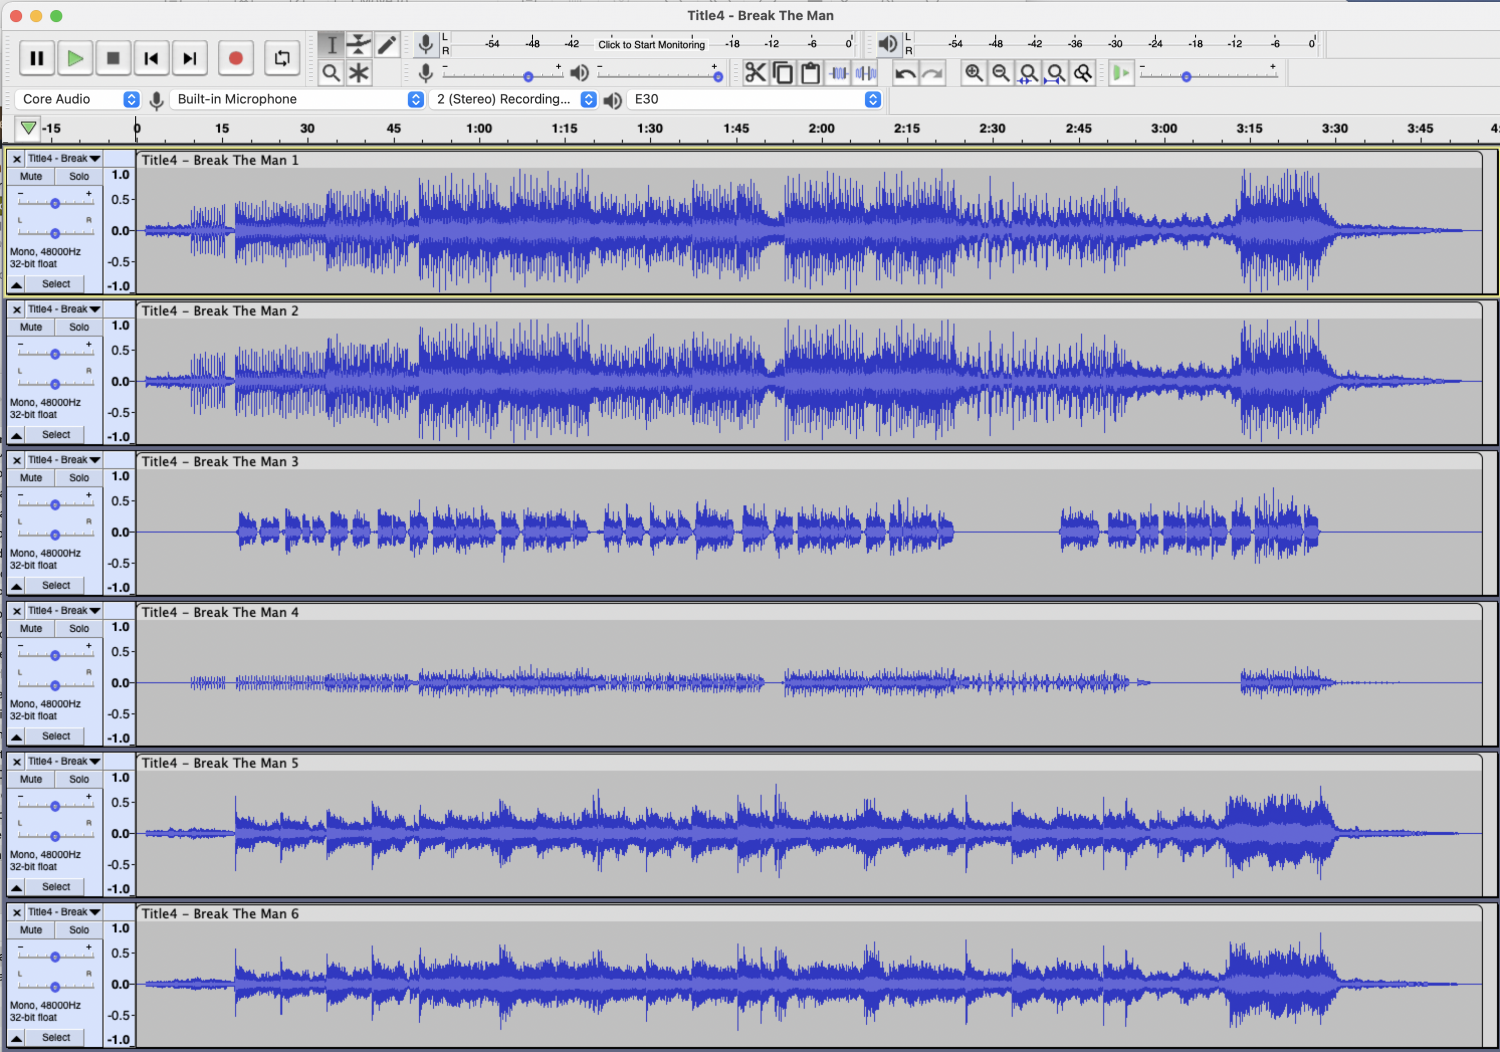Solo Break The Man 5 track
This screenshot has height=1052, width=1500.
pos(79,779)
